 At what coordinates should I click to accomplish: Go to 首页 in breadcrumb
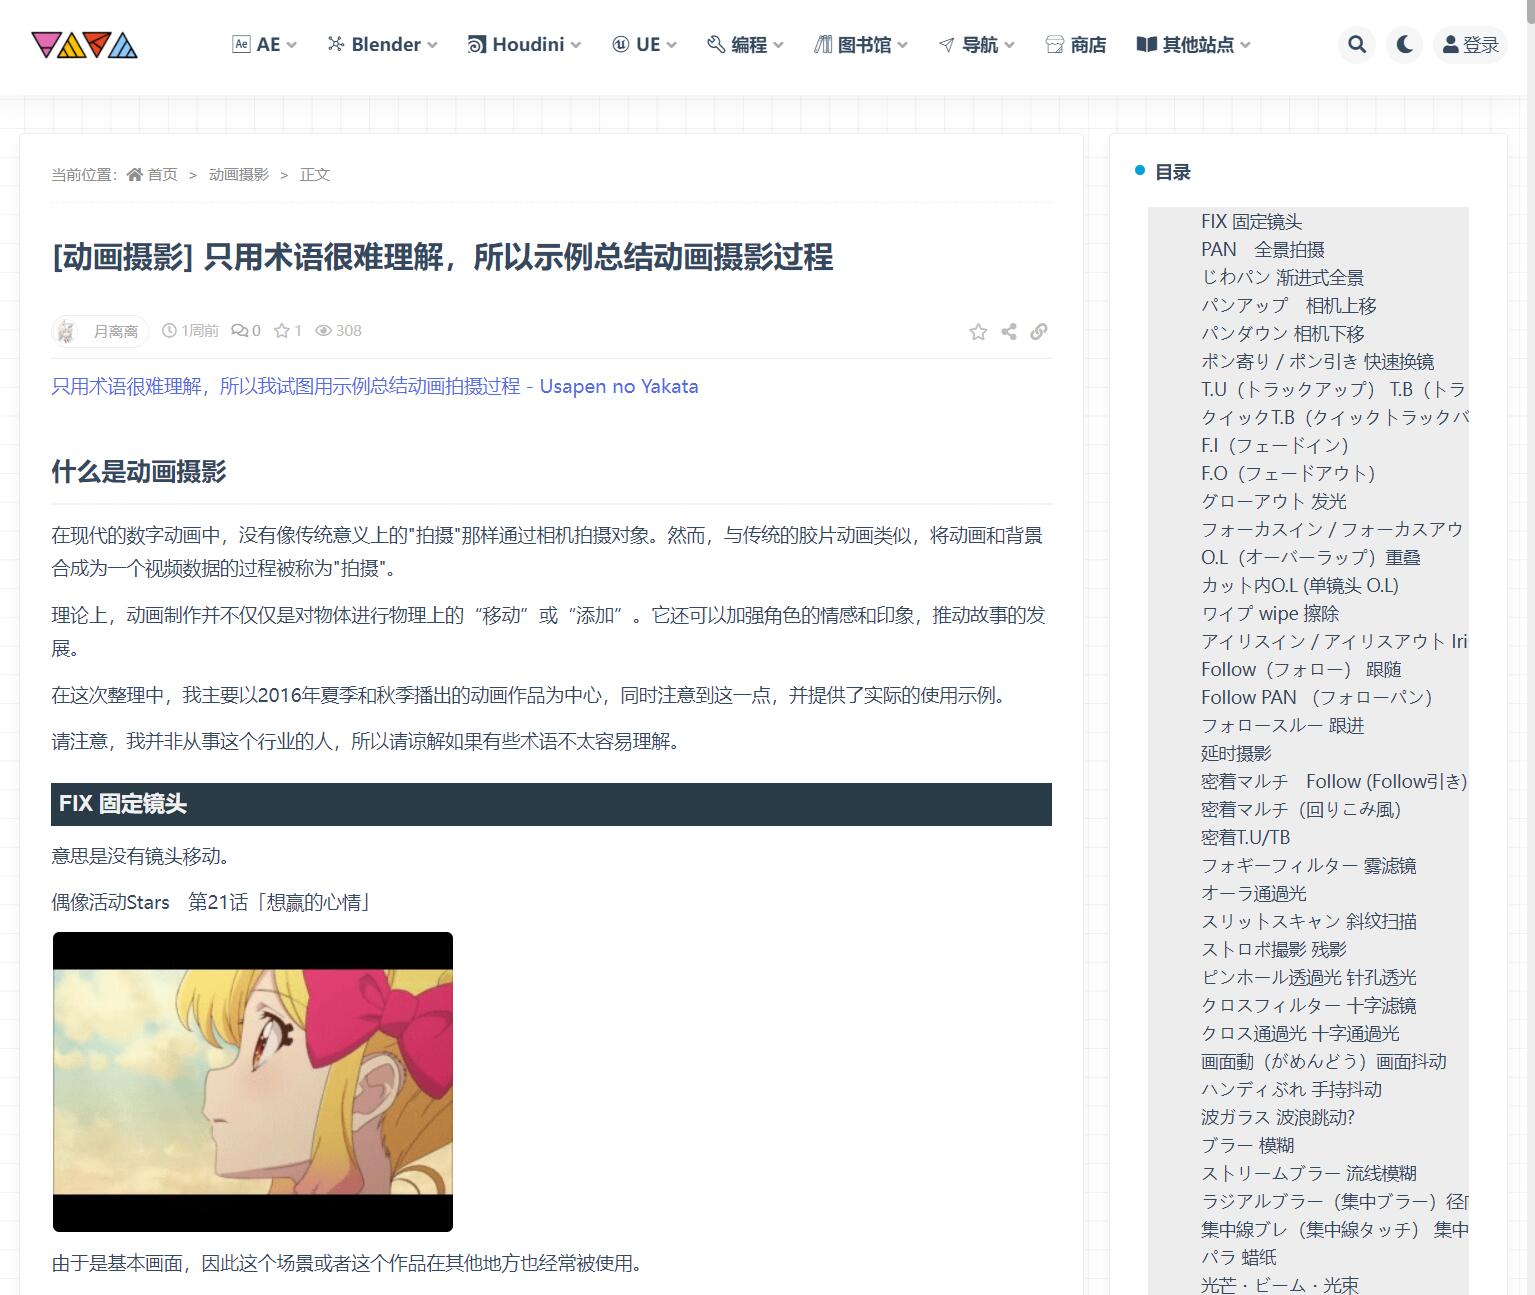[x=162, y=175]
